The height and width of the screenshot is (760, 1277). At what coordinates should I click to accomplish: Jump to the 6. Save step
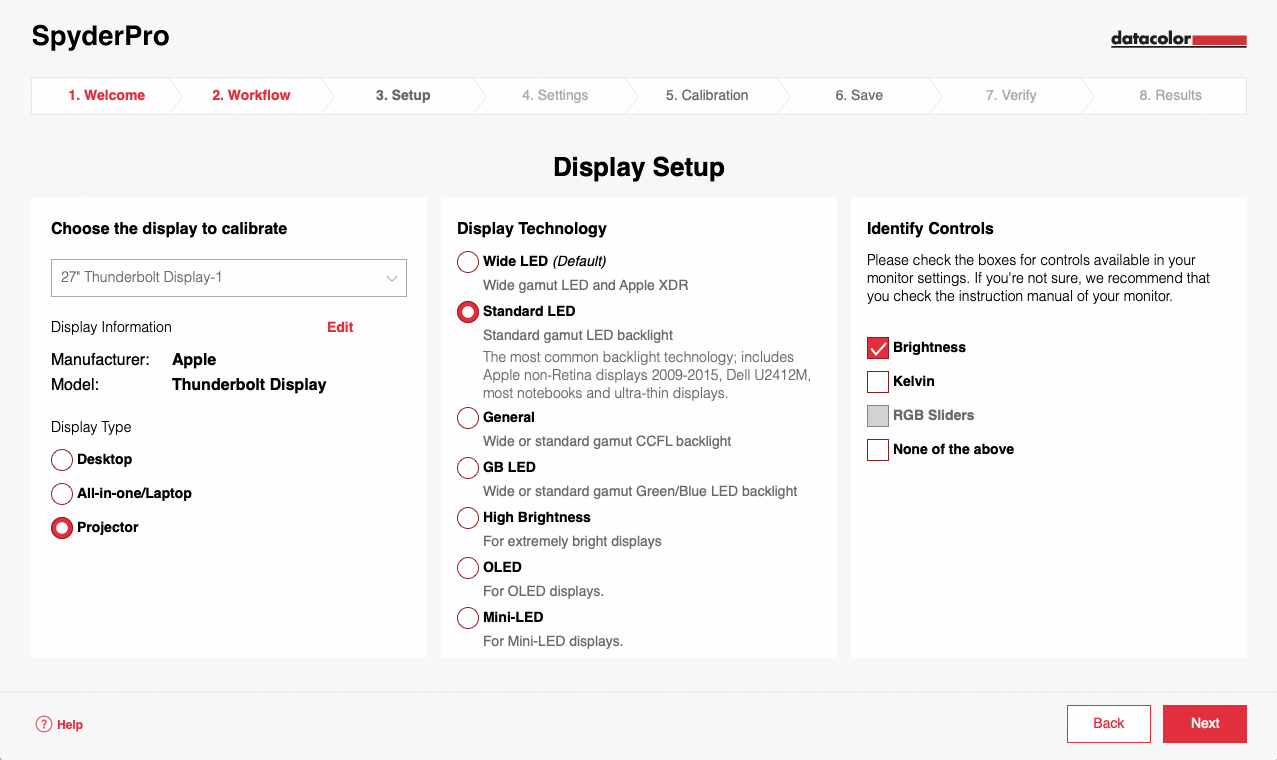pyautogui.click(x=859, y=96)
